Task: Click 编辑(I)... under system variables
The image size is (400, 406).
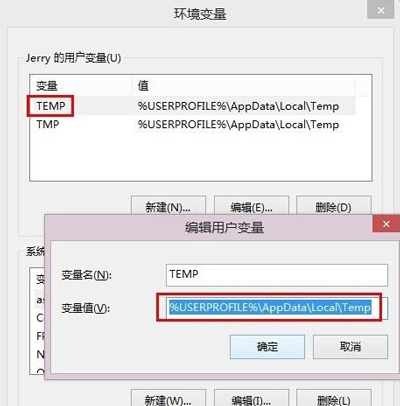Action: 251,399
